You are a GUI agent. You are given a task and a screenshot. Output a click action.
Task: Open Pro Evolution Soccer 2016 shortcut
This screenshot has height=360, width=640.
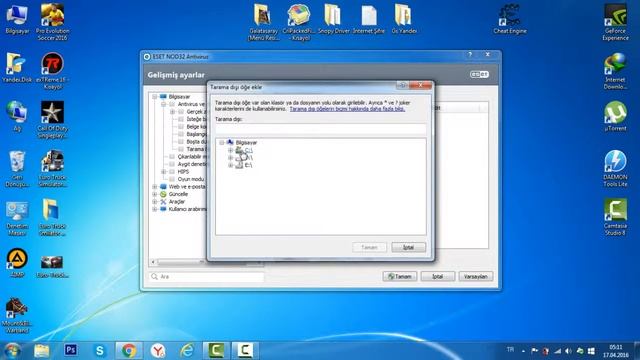tap(52, 21)
